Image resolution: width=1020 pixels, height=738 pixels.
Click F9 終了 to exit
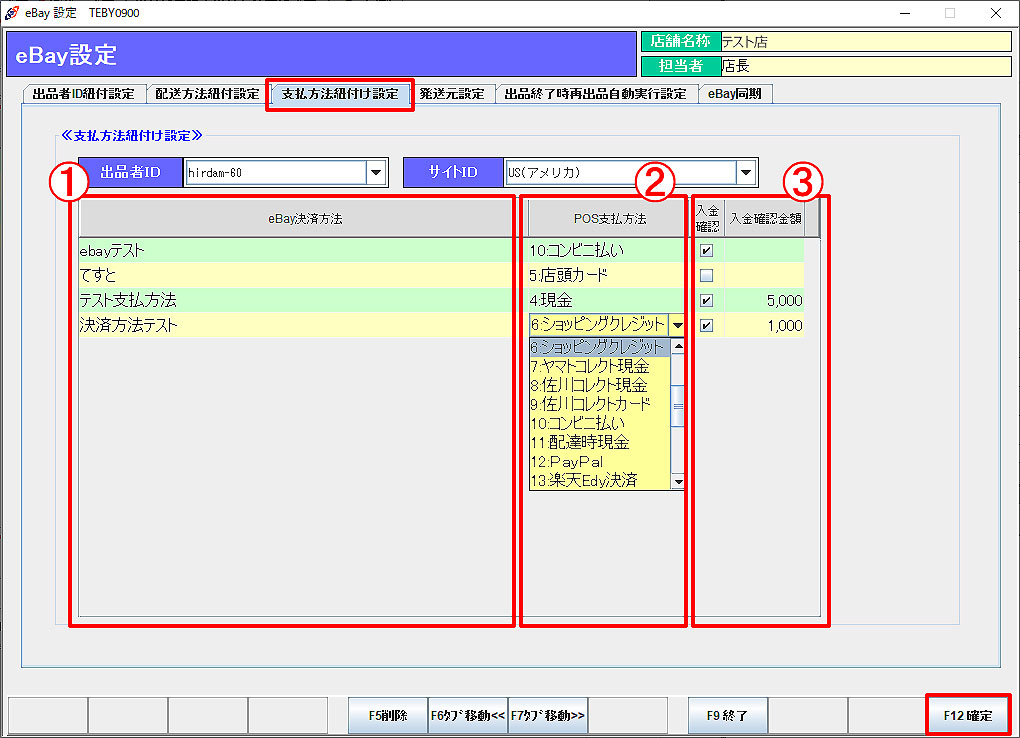728,716
